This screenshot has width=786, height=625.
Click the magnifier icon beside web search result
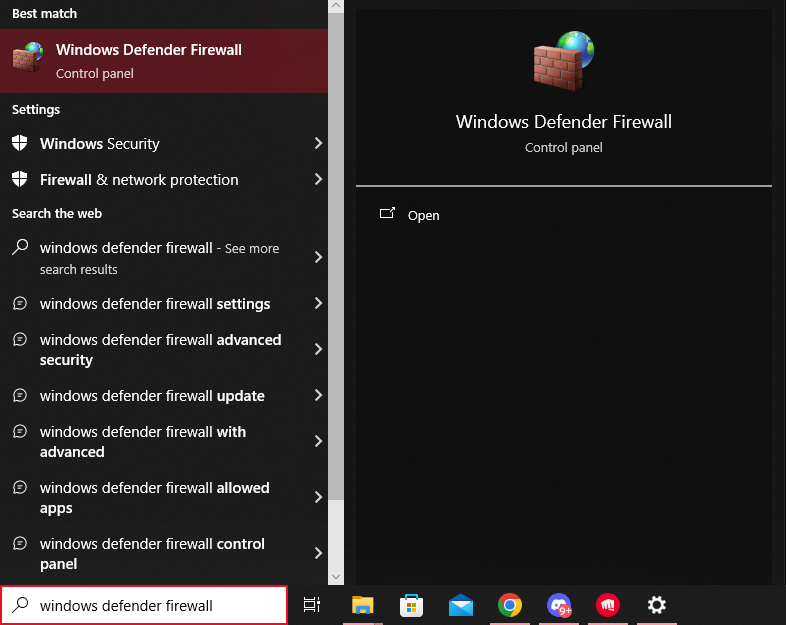click(x=20, y=247)
